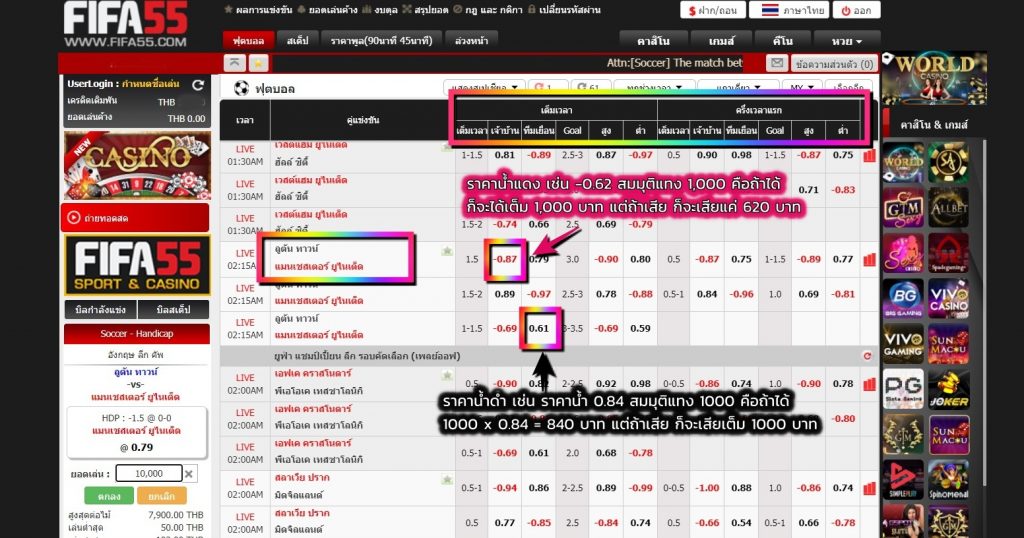Open the GTM Sexy casino icon
Image resolution: width=1024 pixels, height=538 pixels.
[903, 207]
